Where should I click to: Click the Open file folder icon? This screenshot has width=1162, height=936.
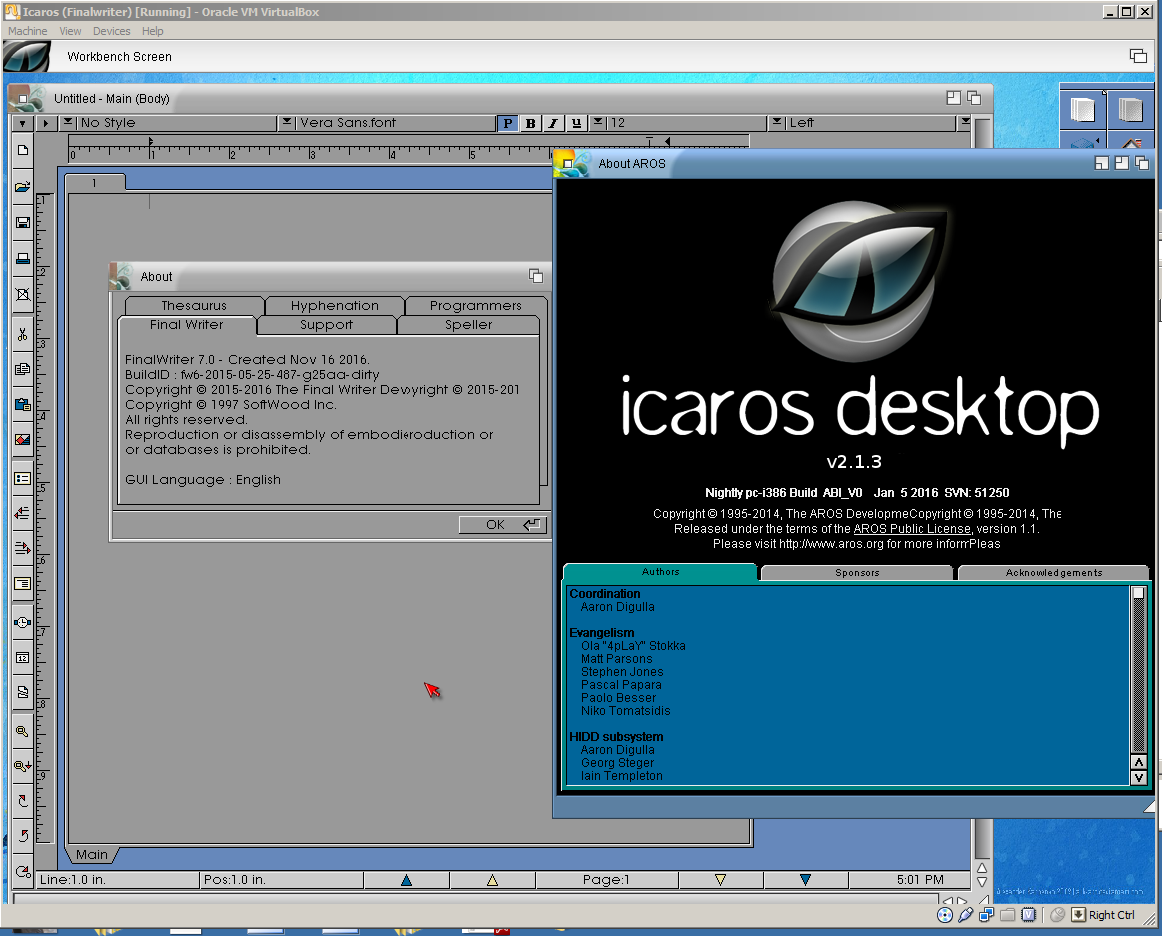[23, 187]
